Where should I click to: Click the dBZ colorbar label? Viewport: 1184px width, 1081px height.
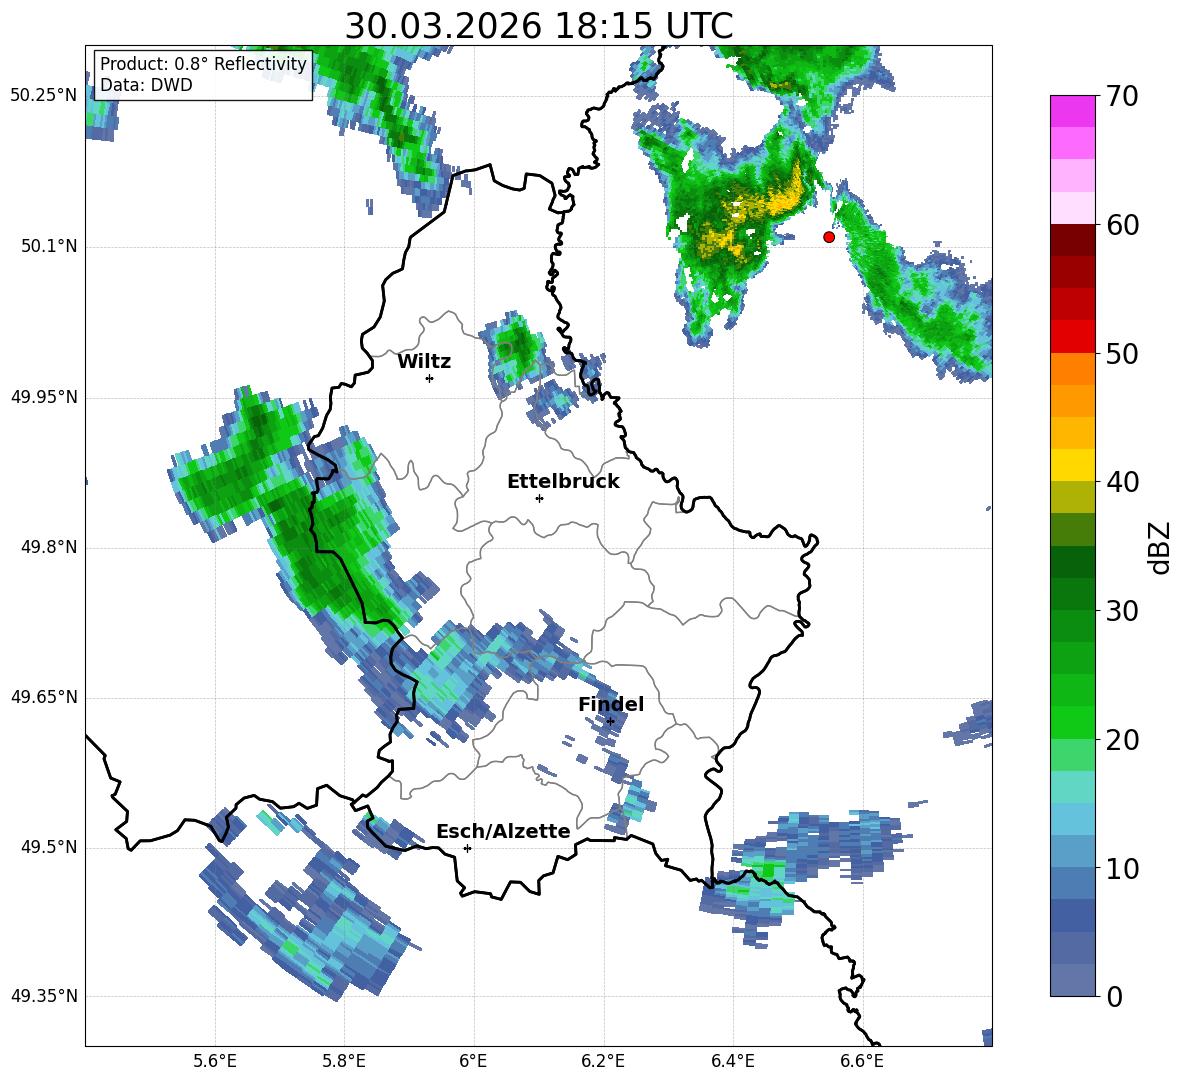click(x=1159, y=547)
